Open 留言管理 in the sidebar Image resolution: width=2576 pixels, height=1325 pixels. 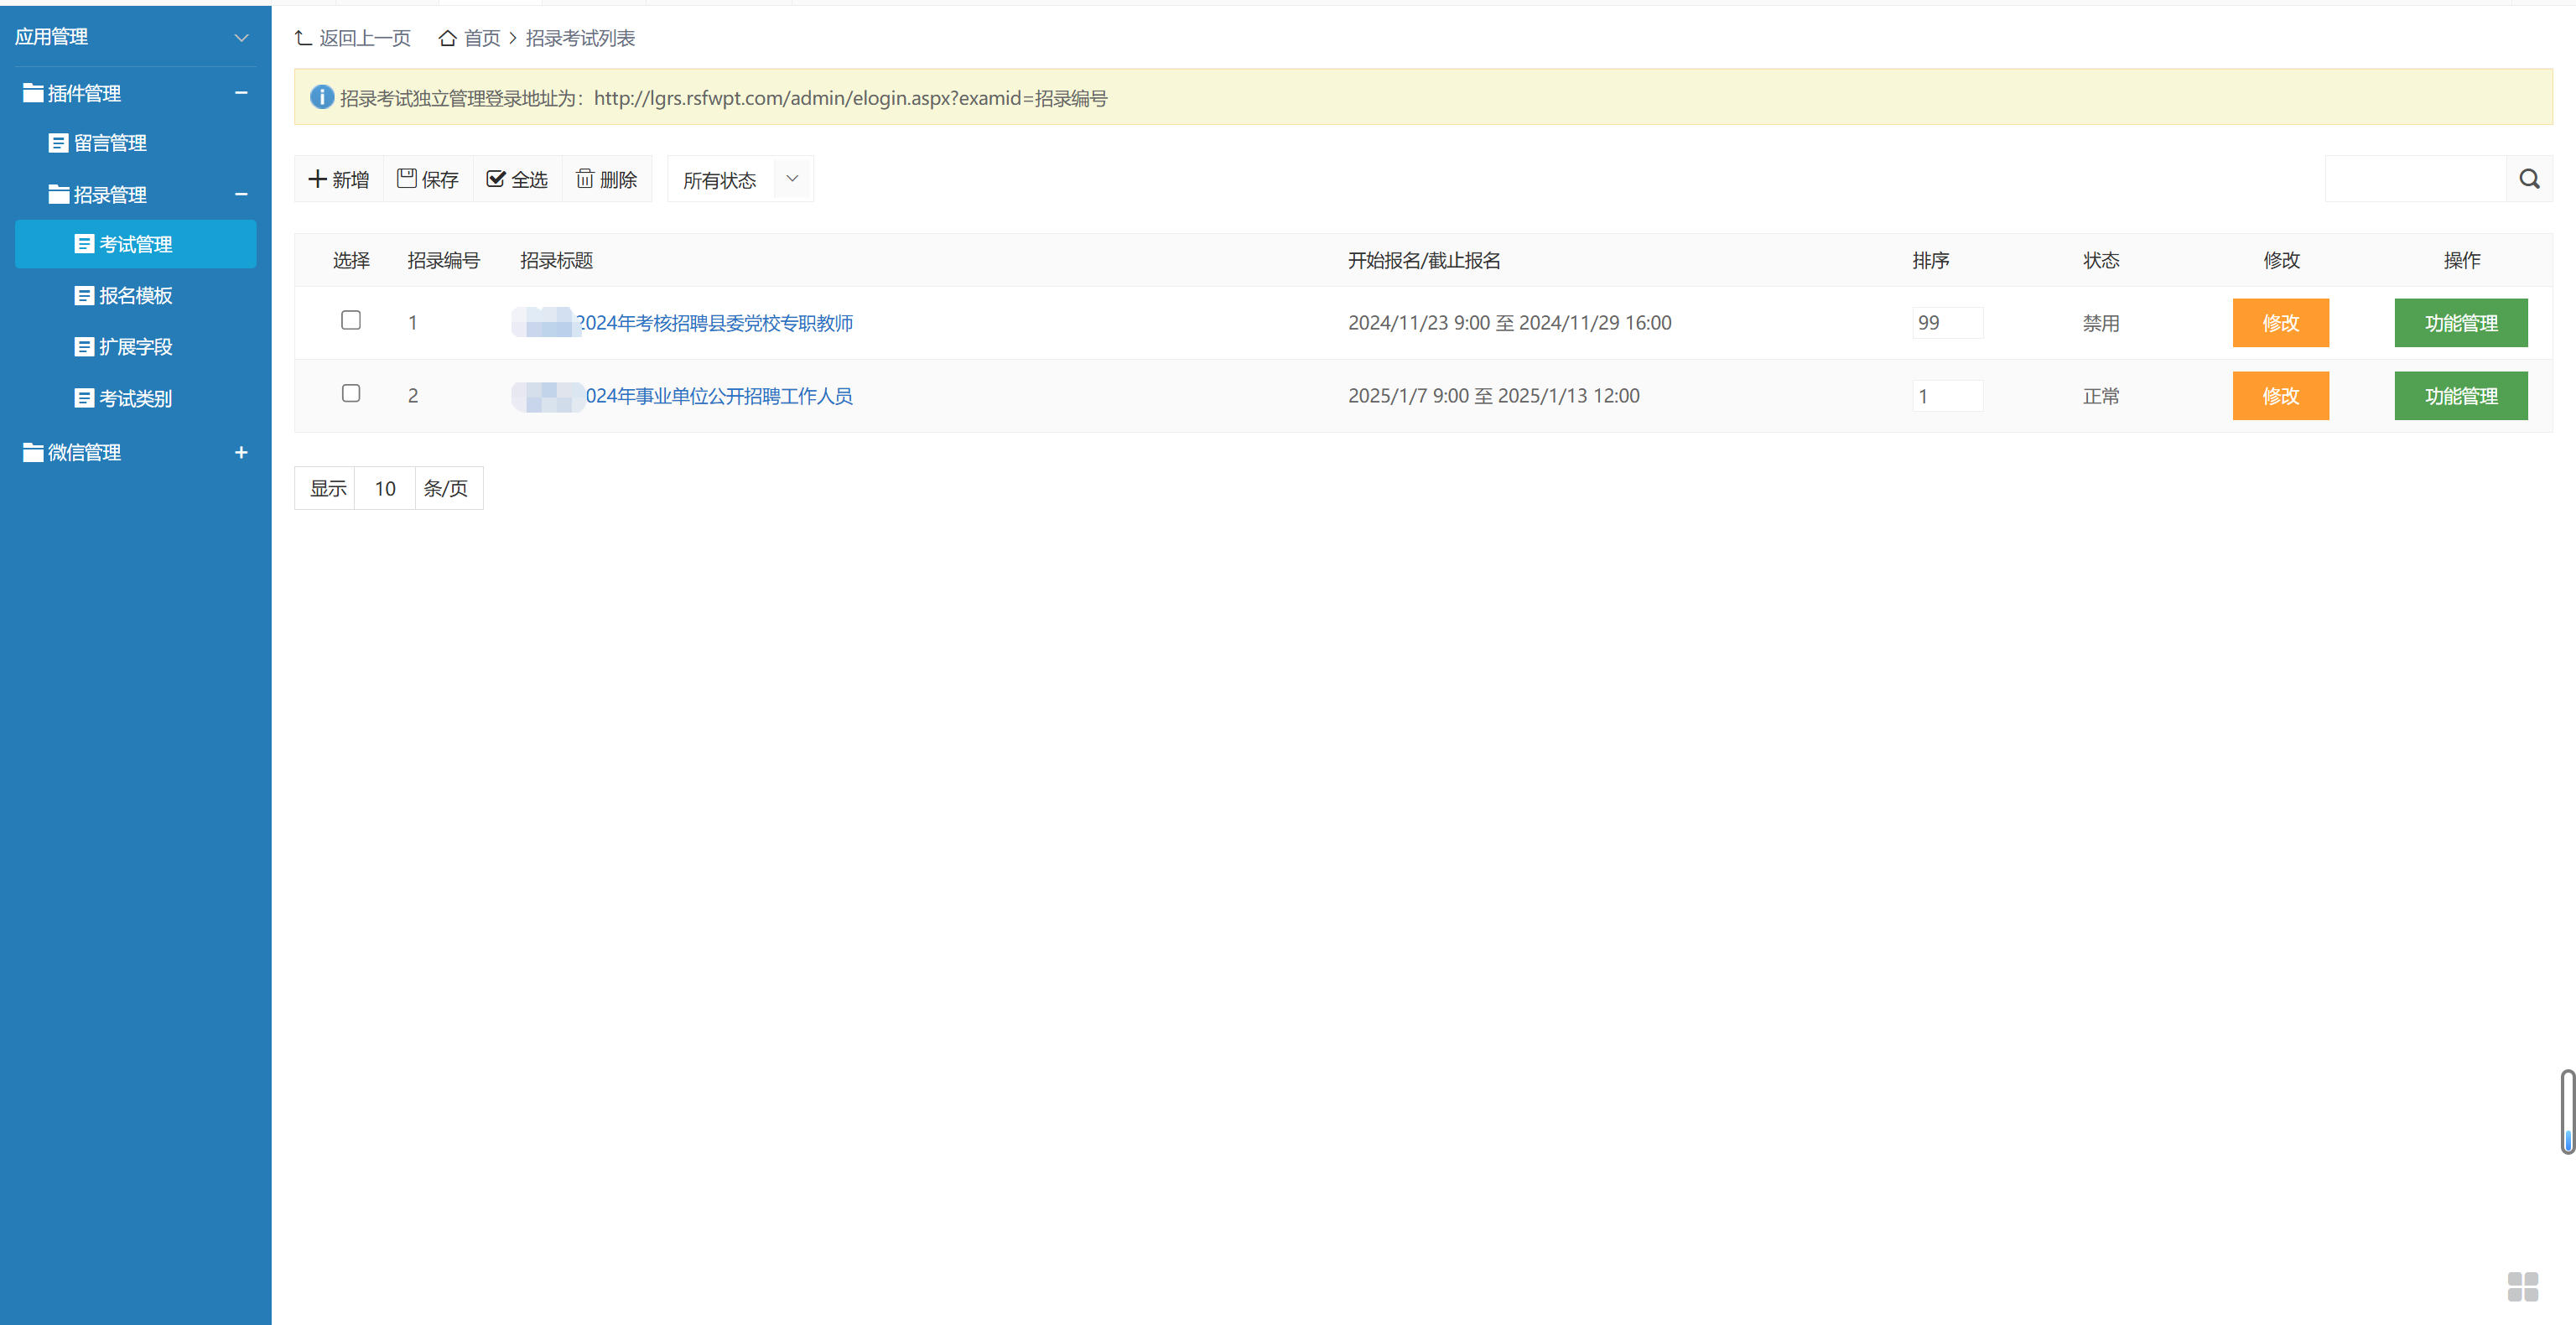110,143
